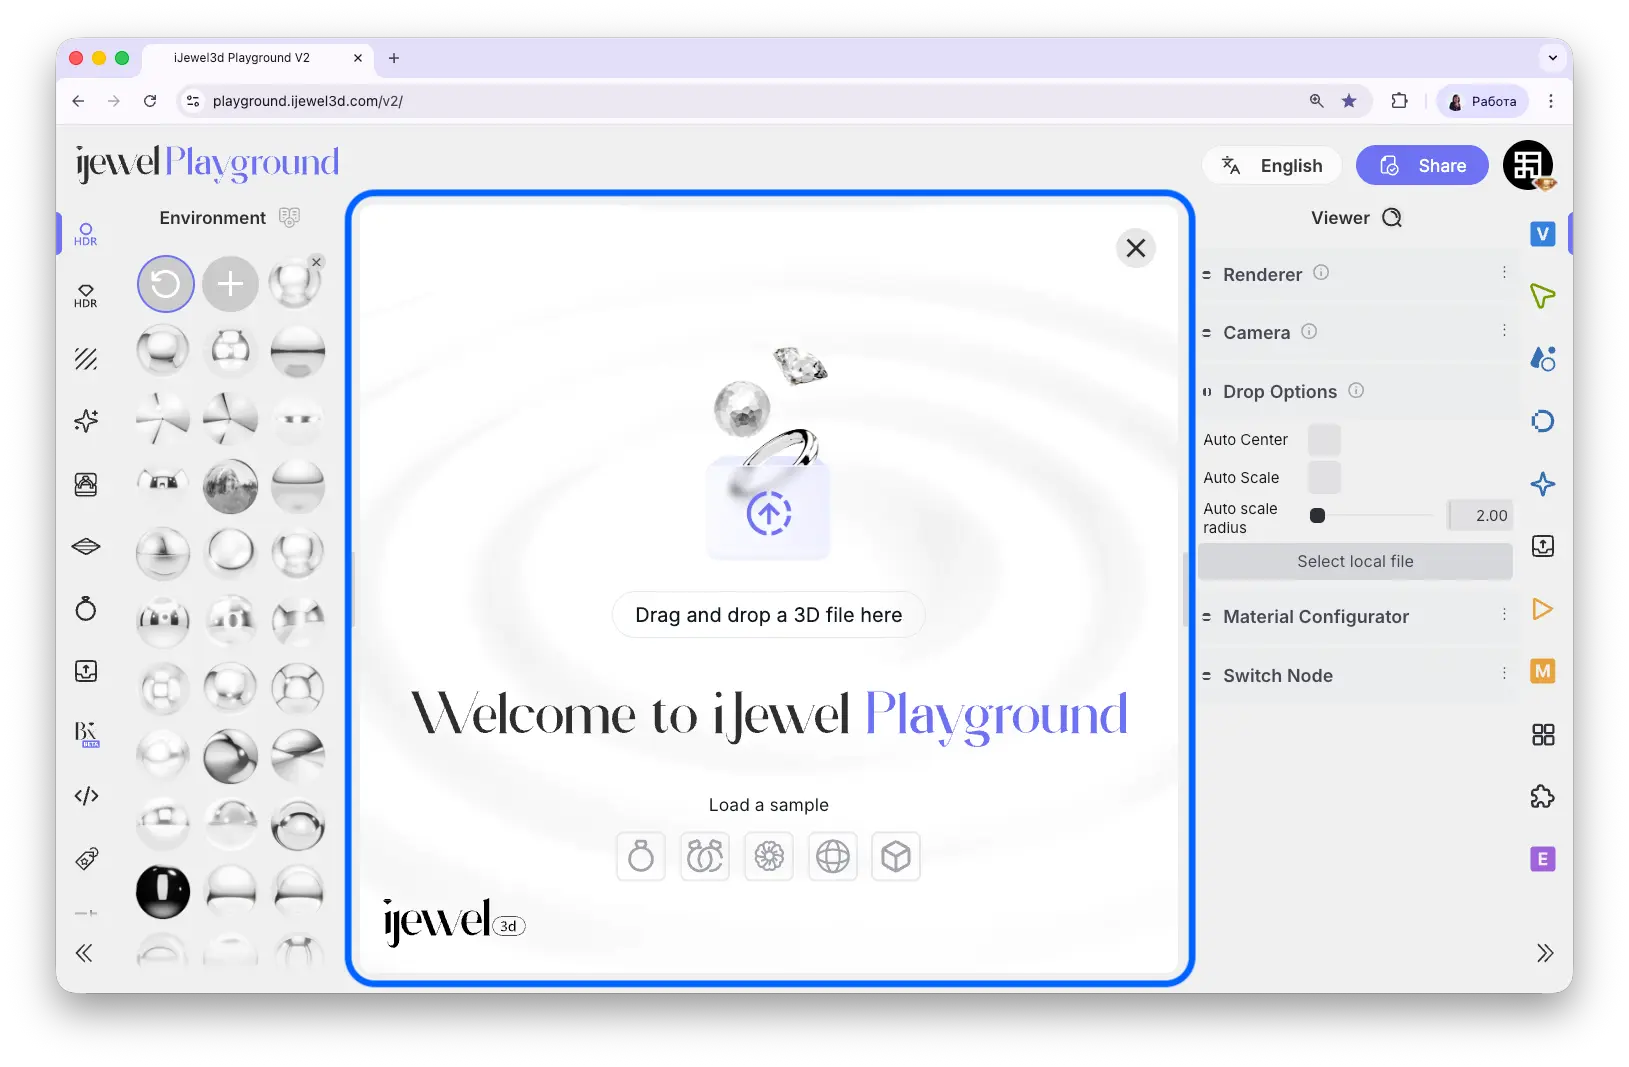Click the Drop Options info icon

coord(1356,390)
